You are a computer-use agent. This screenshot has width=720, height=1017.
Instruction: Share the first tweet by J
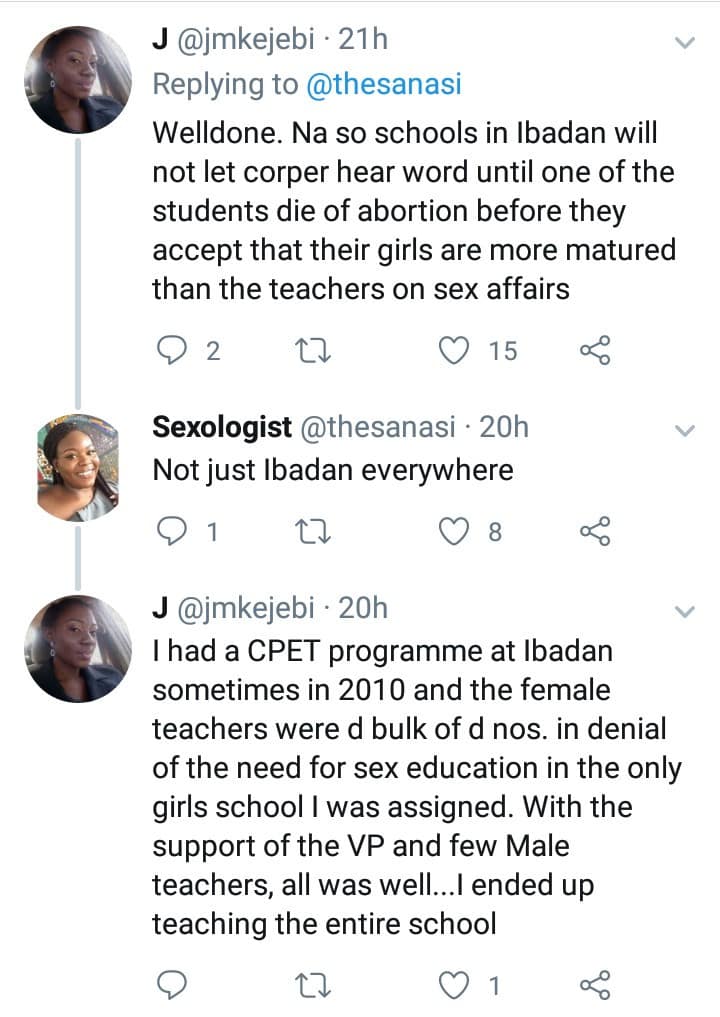click(x=595, y=350)
